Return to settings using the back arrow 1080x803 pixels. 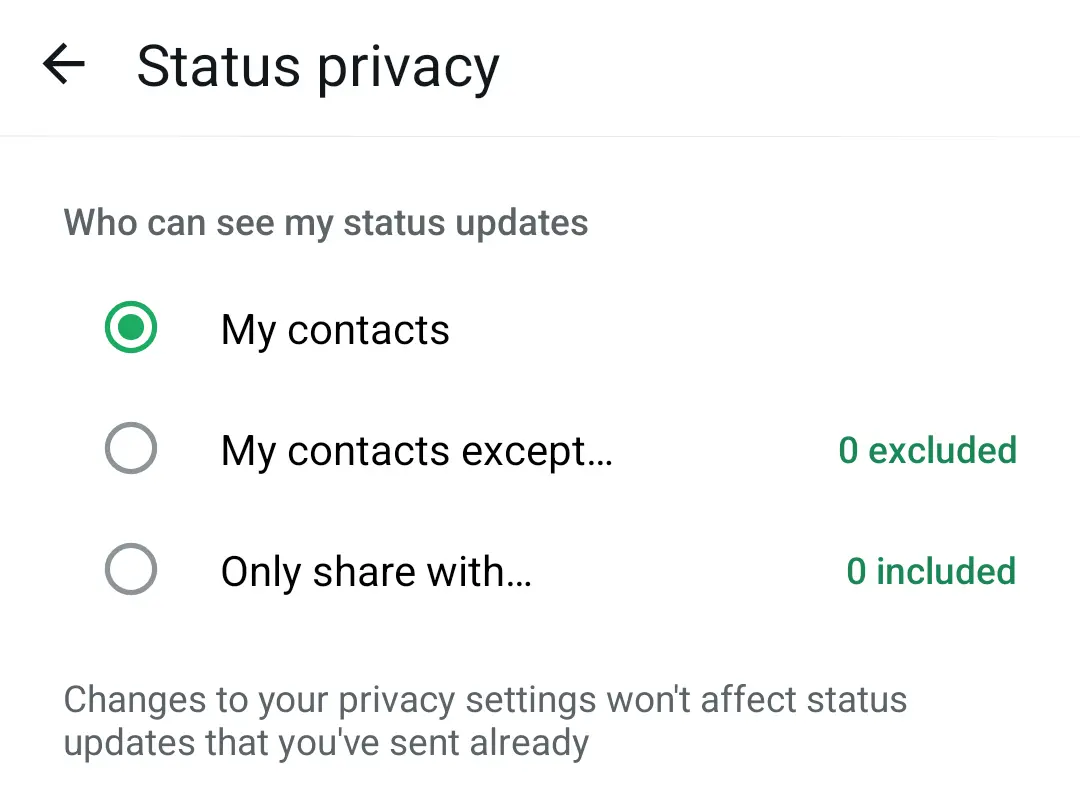pos(62,65)
